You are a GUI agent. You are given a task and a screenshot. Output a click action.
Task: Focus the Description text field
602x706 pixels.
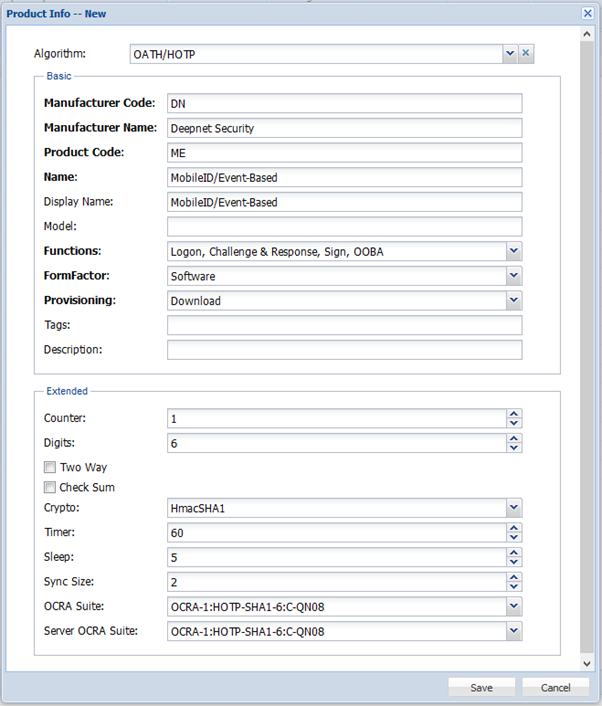click(344, 350)
